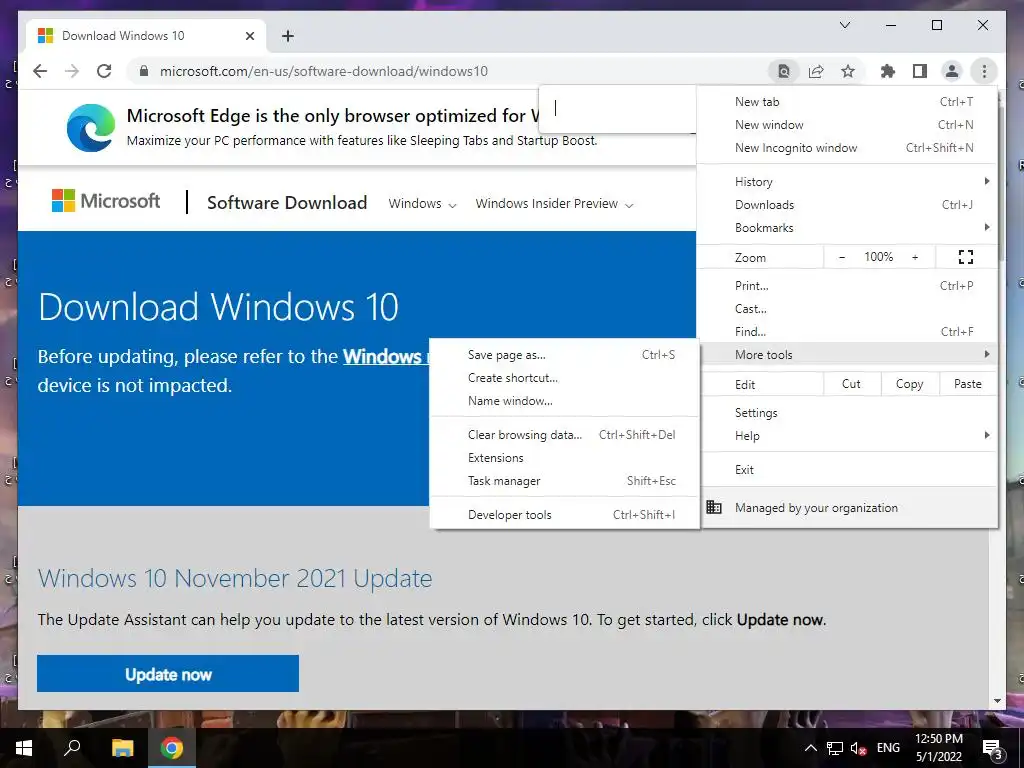Choose Print... from the menu
Screen dimensions: 1024x768
[x=847, y=285]
